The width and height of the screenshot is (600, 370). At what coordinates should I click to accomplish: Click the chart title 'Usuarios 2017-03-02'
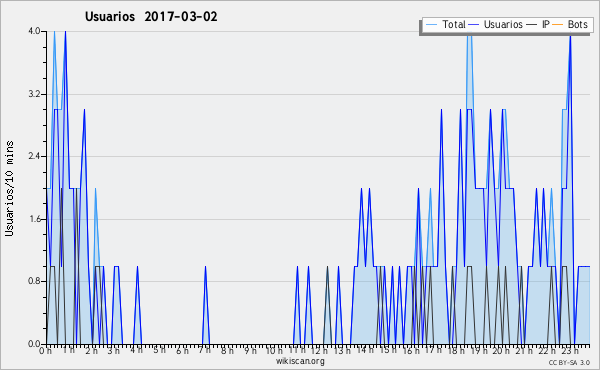pos(151,16)
